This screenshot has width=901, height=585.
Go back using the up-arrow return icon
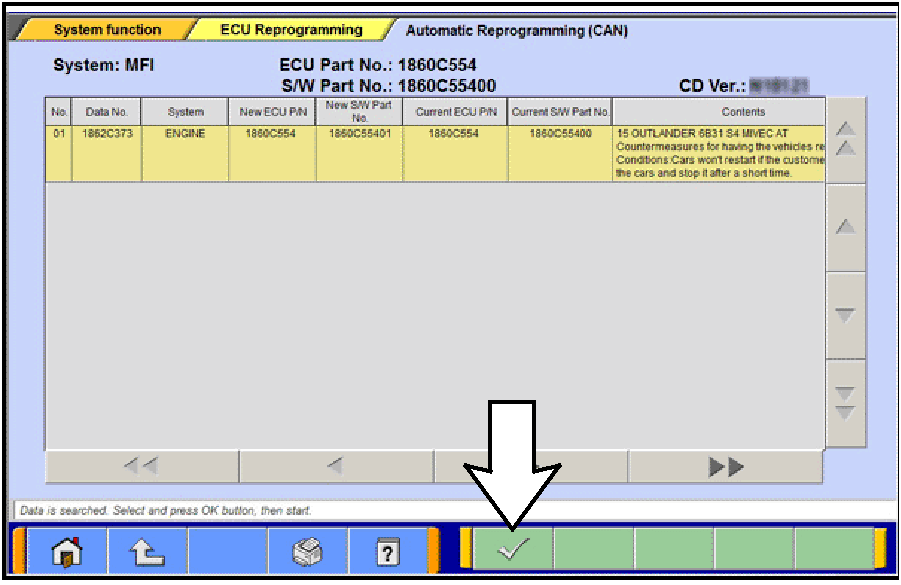(x=148, y=550)
